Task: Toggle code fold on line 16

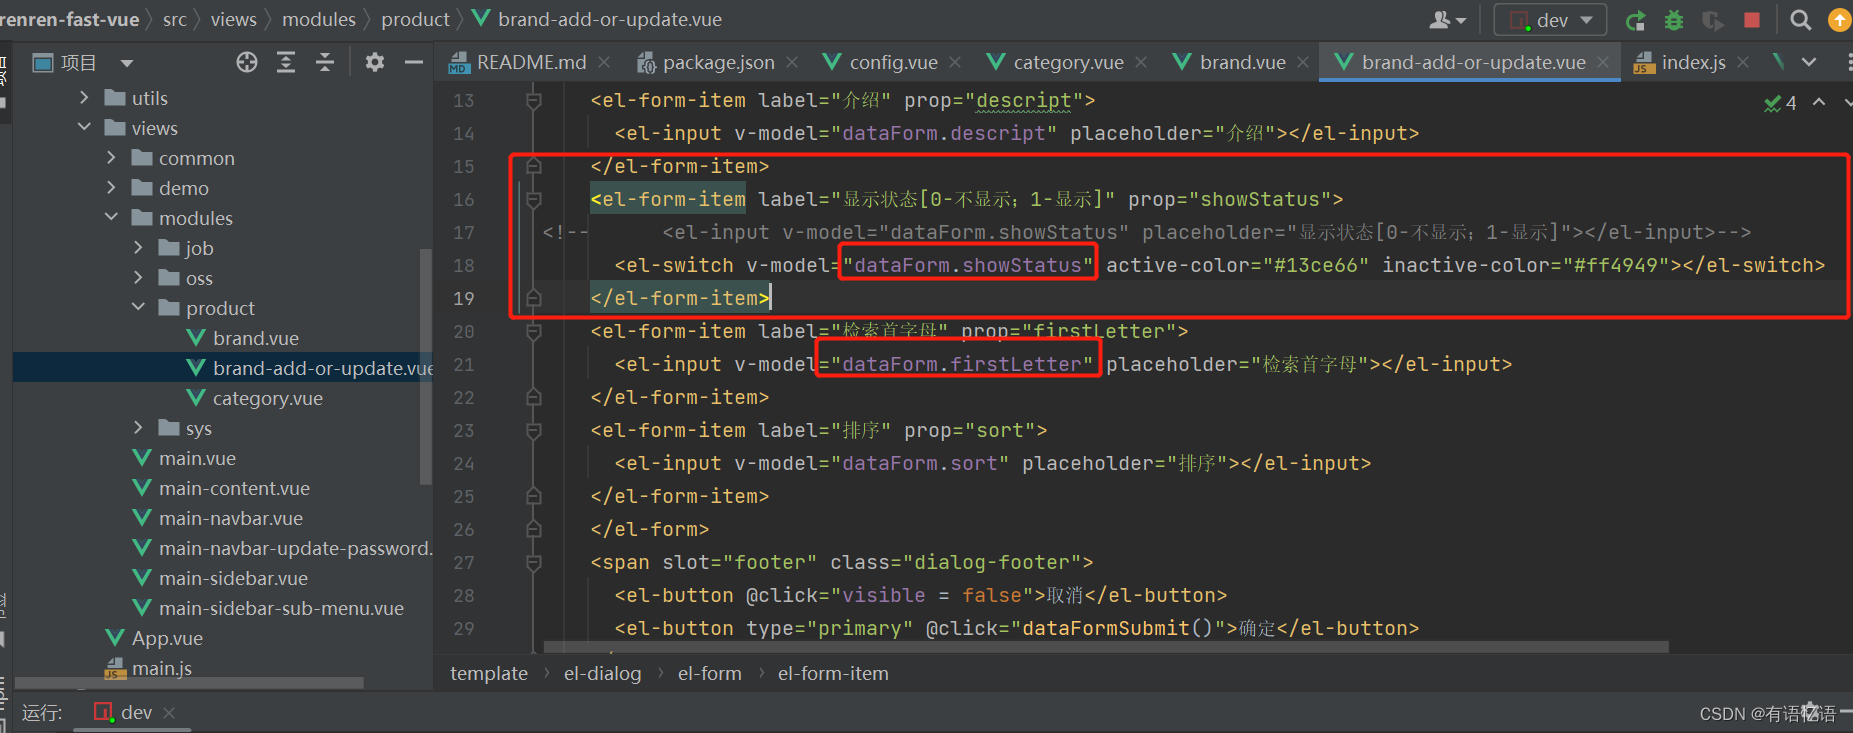Action: [x=534, y=199]
